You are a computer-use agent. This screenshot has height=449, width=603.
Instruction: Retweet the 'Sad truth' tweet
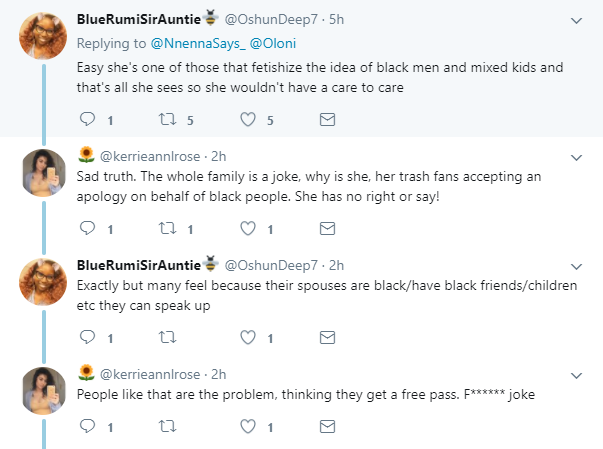[x=168, y=228]
